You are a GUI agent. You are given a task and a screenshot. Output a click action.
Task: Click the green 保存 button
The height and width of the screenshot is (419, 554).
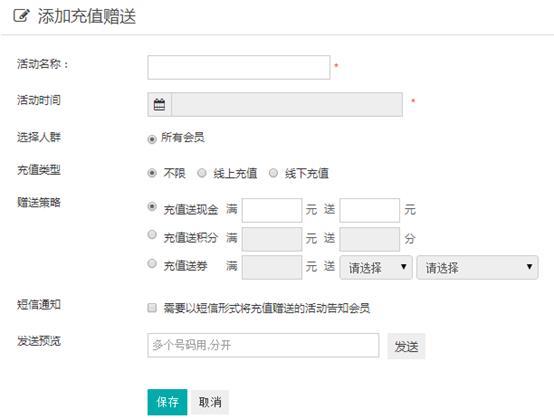click(x=167, y=402)
